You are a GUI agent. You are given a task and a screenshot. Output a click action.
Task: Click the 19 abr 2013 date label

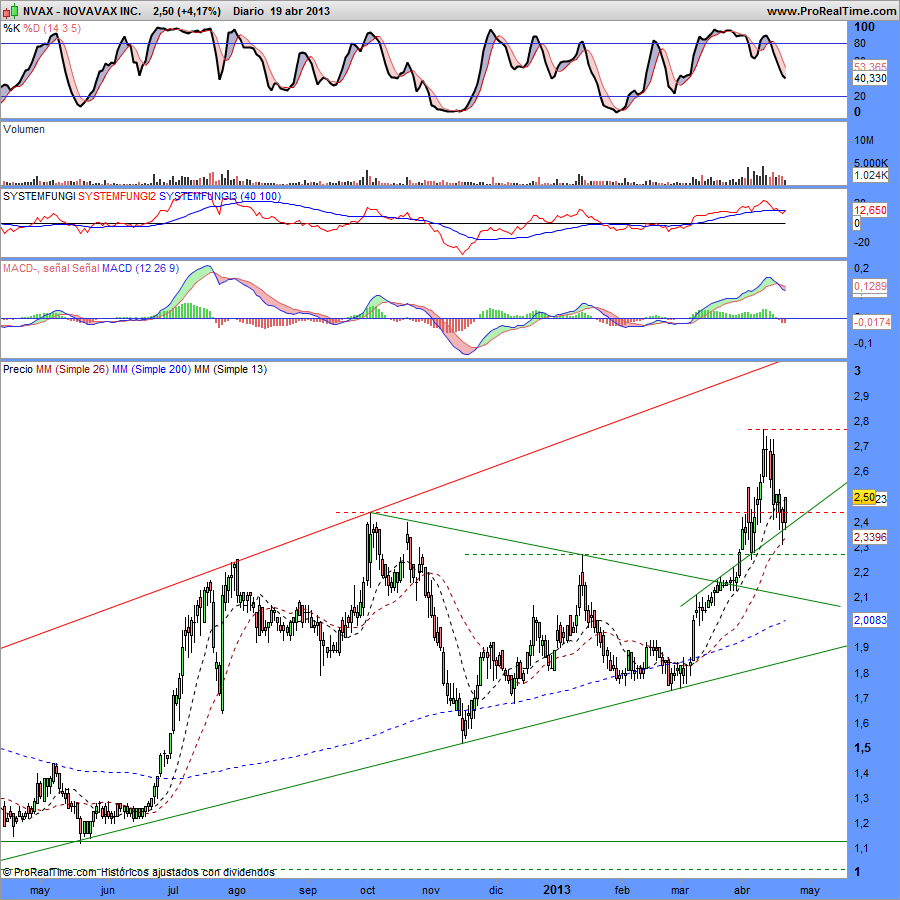point(300,11)
